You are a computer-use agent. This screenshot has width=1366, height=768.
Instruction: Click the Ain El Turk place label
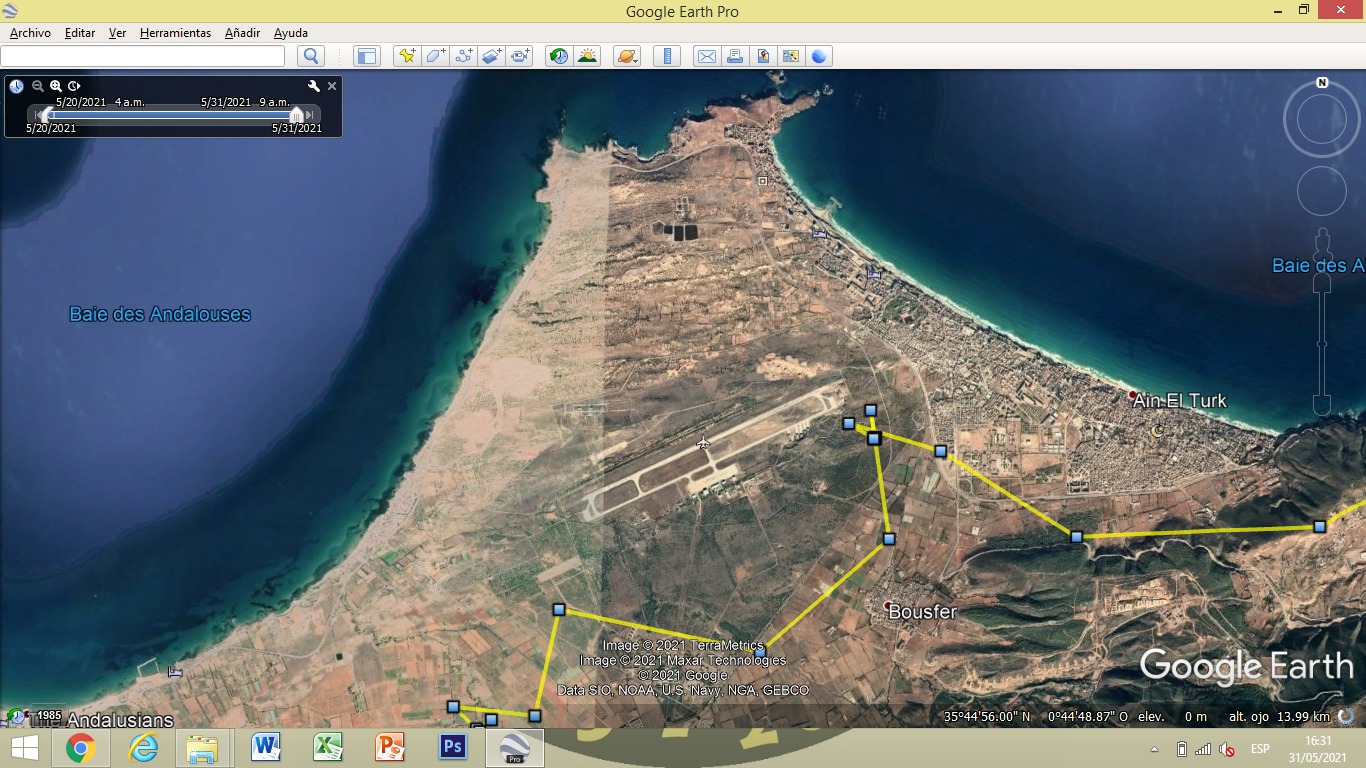1180,400
